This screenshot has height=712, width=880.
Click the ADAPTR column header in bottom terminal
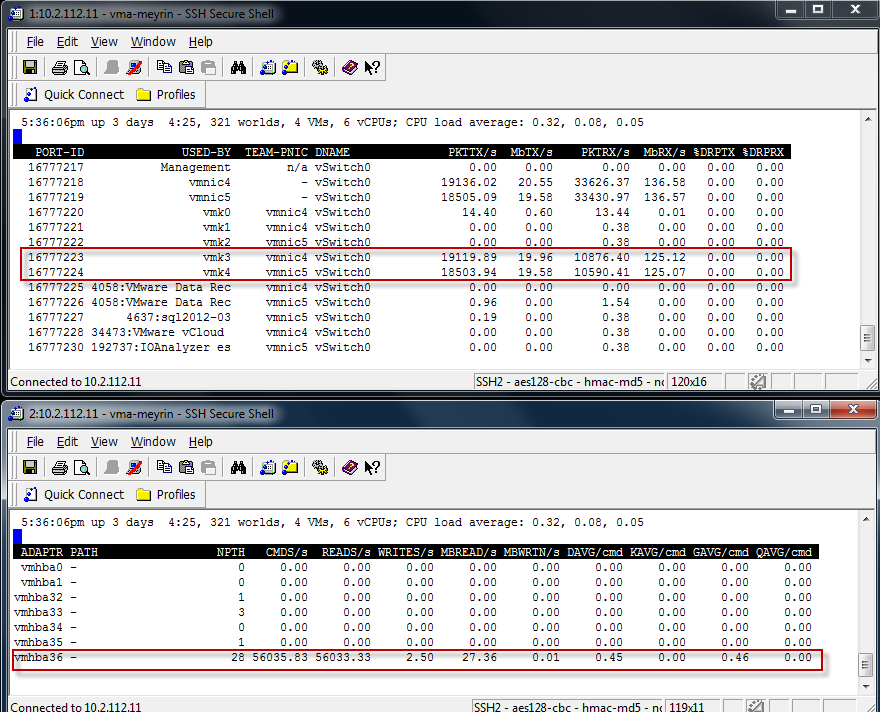point(42,552)
